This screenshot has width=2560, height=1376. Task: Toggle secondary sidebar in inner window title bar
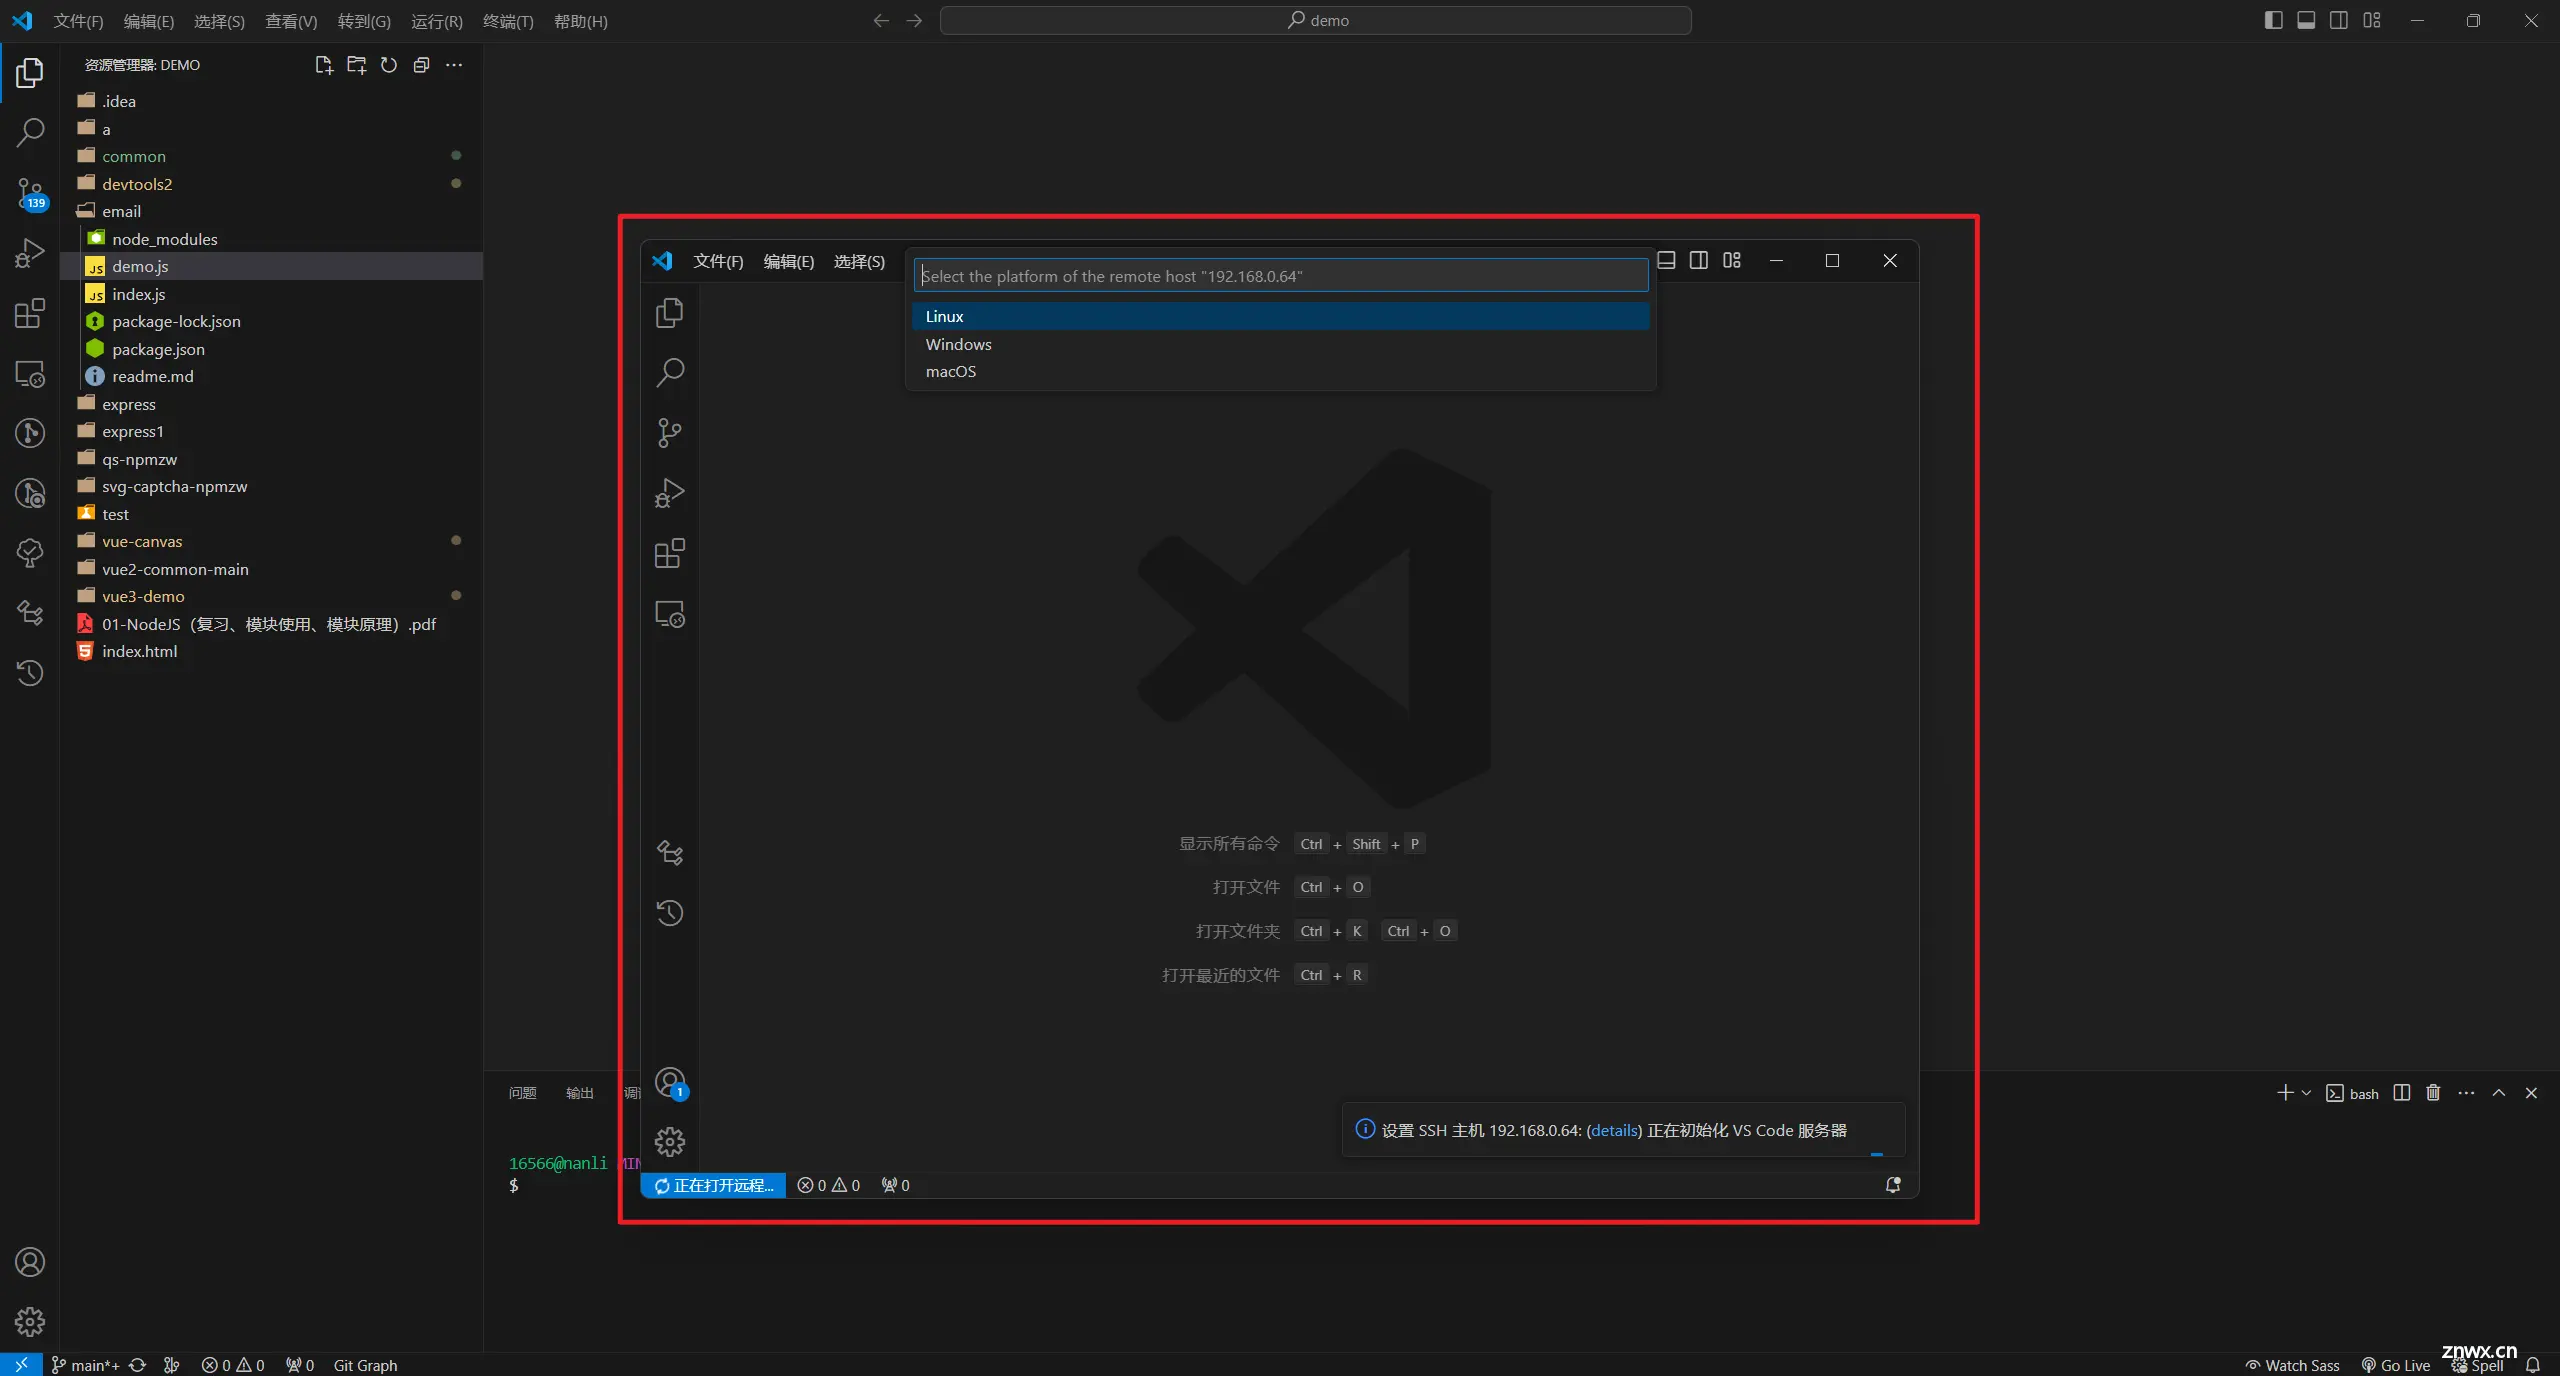[x=1699, y=260]
